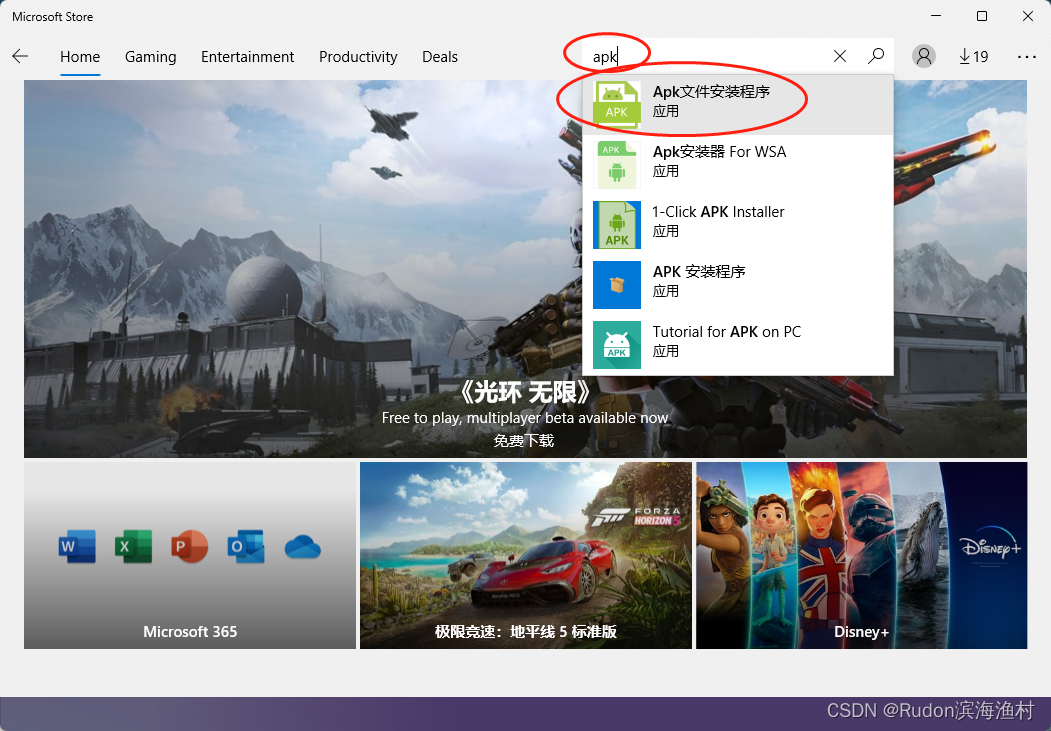Select the 1-Click APK Installer suggestion

point(738,225)
